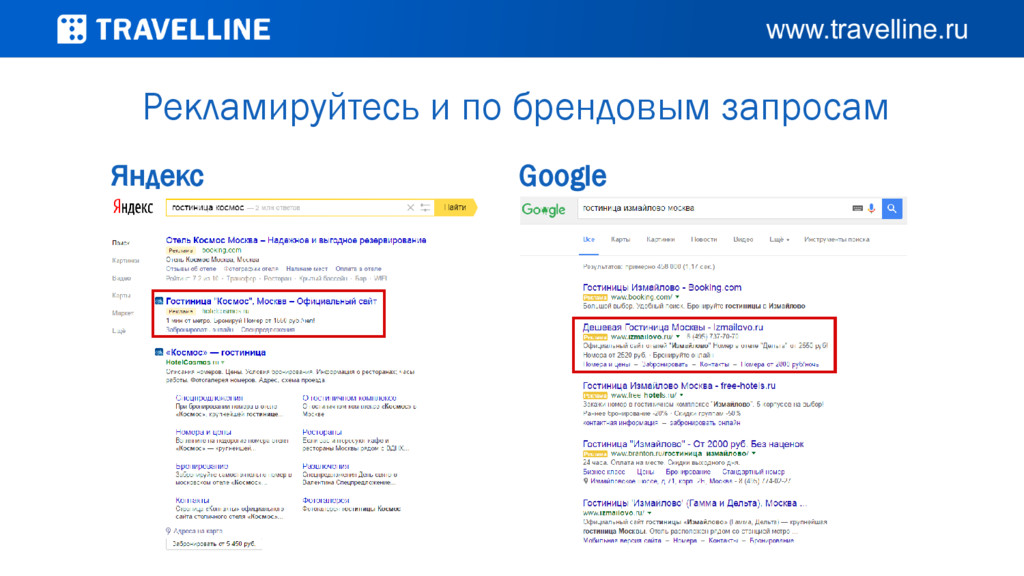Open the on-screen keyboard icon in Google search
Screen dimensions: 1024x576
click(x=857, y=208)
